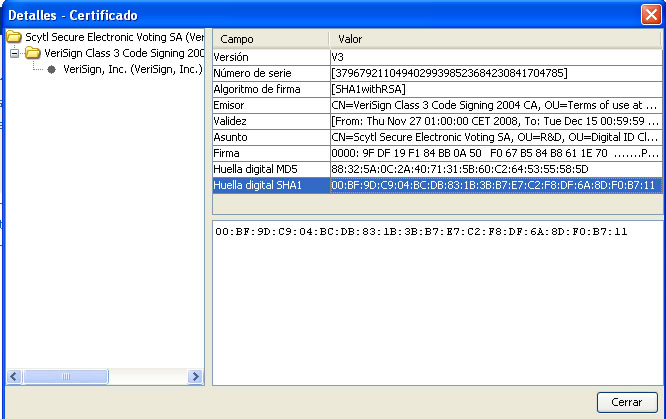This screenshot has height=419, width=666.
Task: Select the Versión field row
Action: (x=437, y=57)
